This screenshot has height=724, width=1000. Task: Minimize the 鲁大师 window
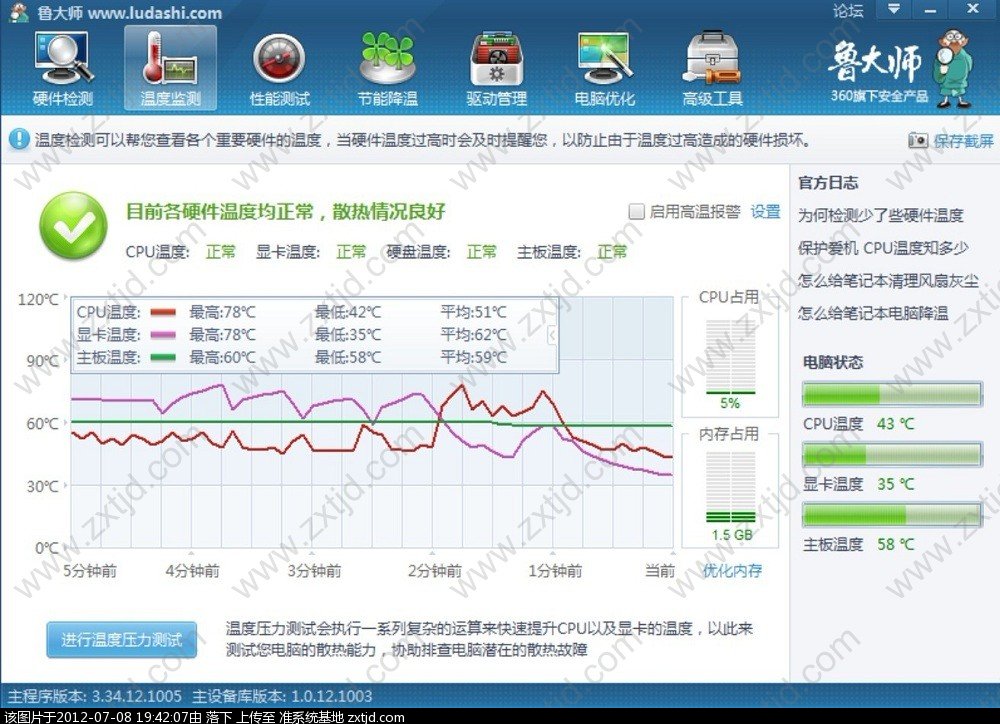[x=931, y=9]
